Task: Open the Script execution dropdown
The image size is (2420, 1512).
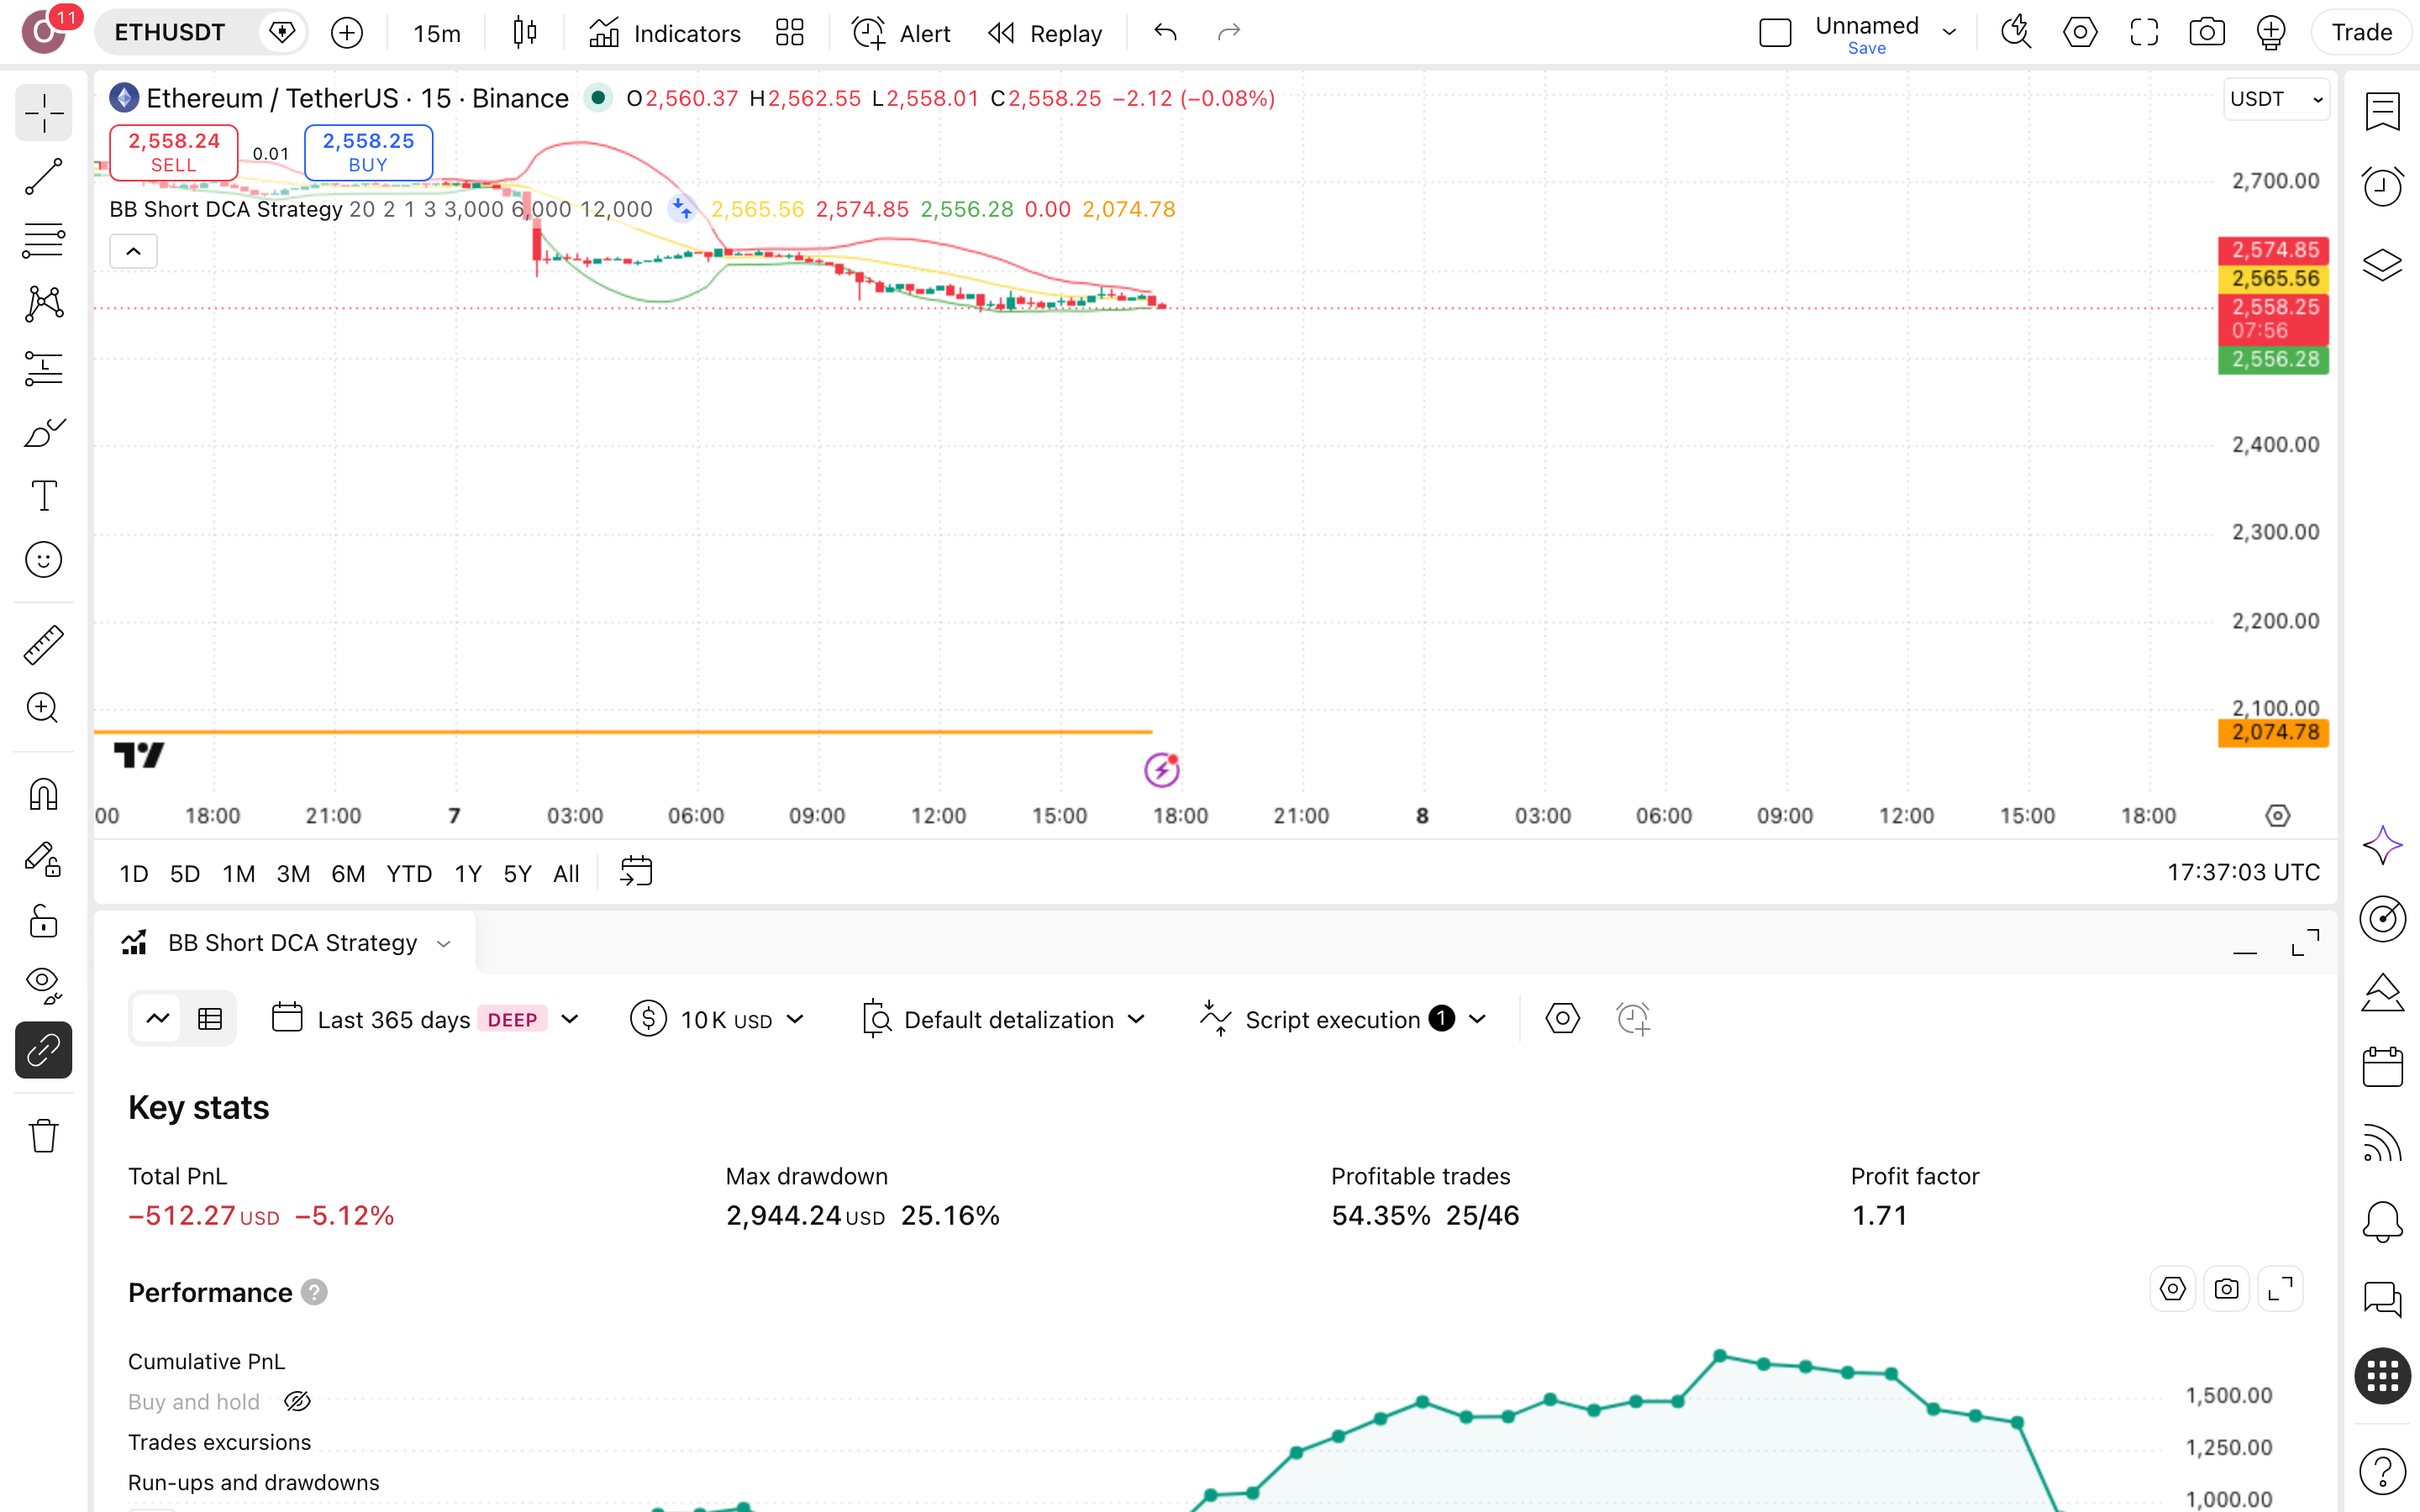Action: (1344, 1019)
